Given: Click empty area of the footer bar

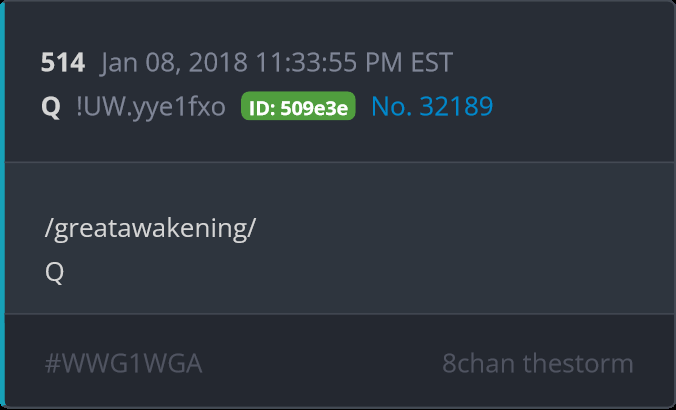Looking at the screenshot, I should [323, 363].
